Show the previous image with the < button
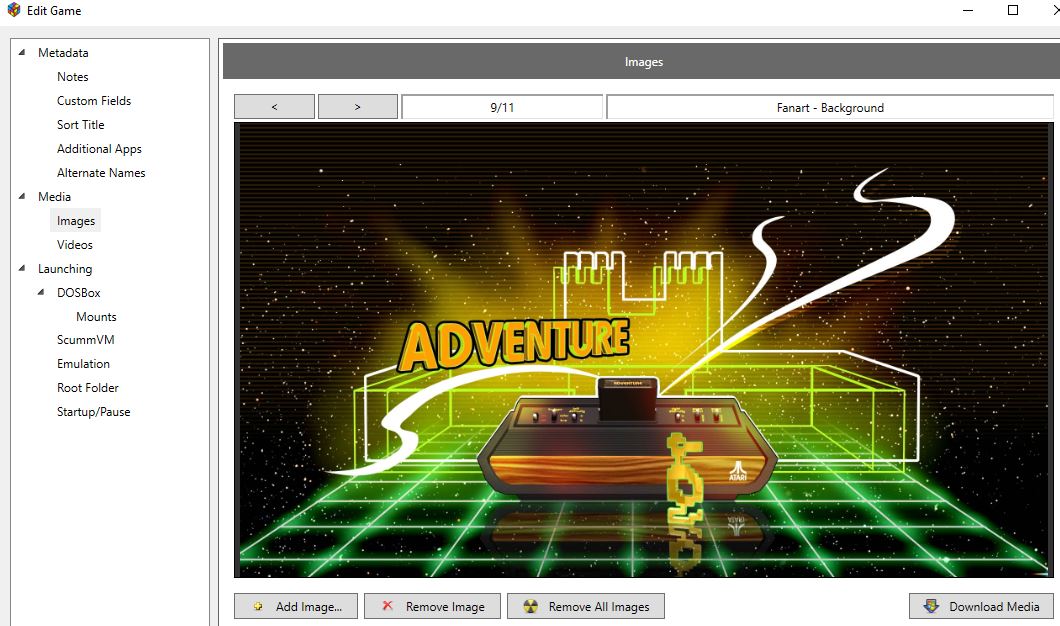Image resolution: width=1060 pixels, height=626 pixels. [274, 107]
